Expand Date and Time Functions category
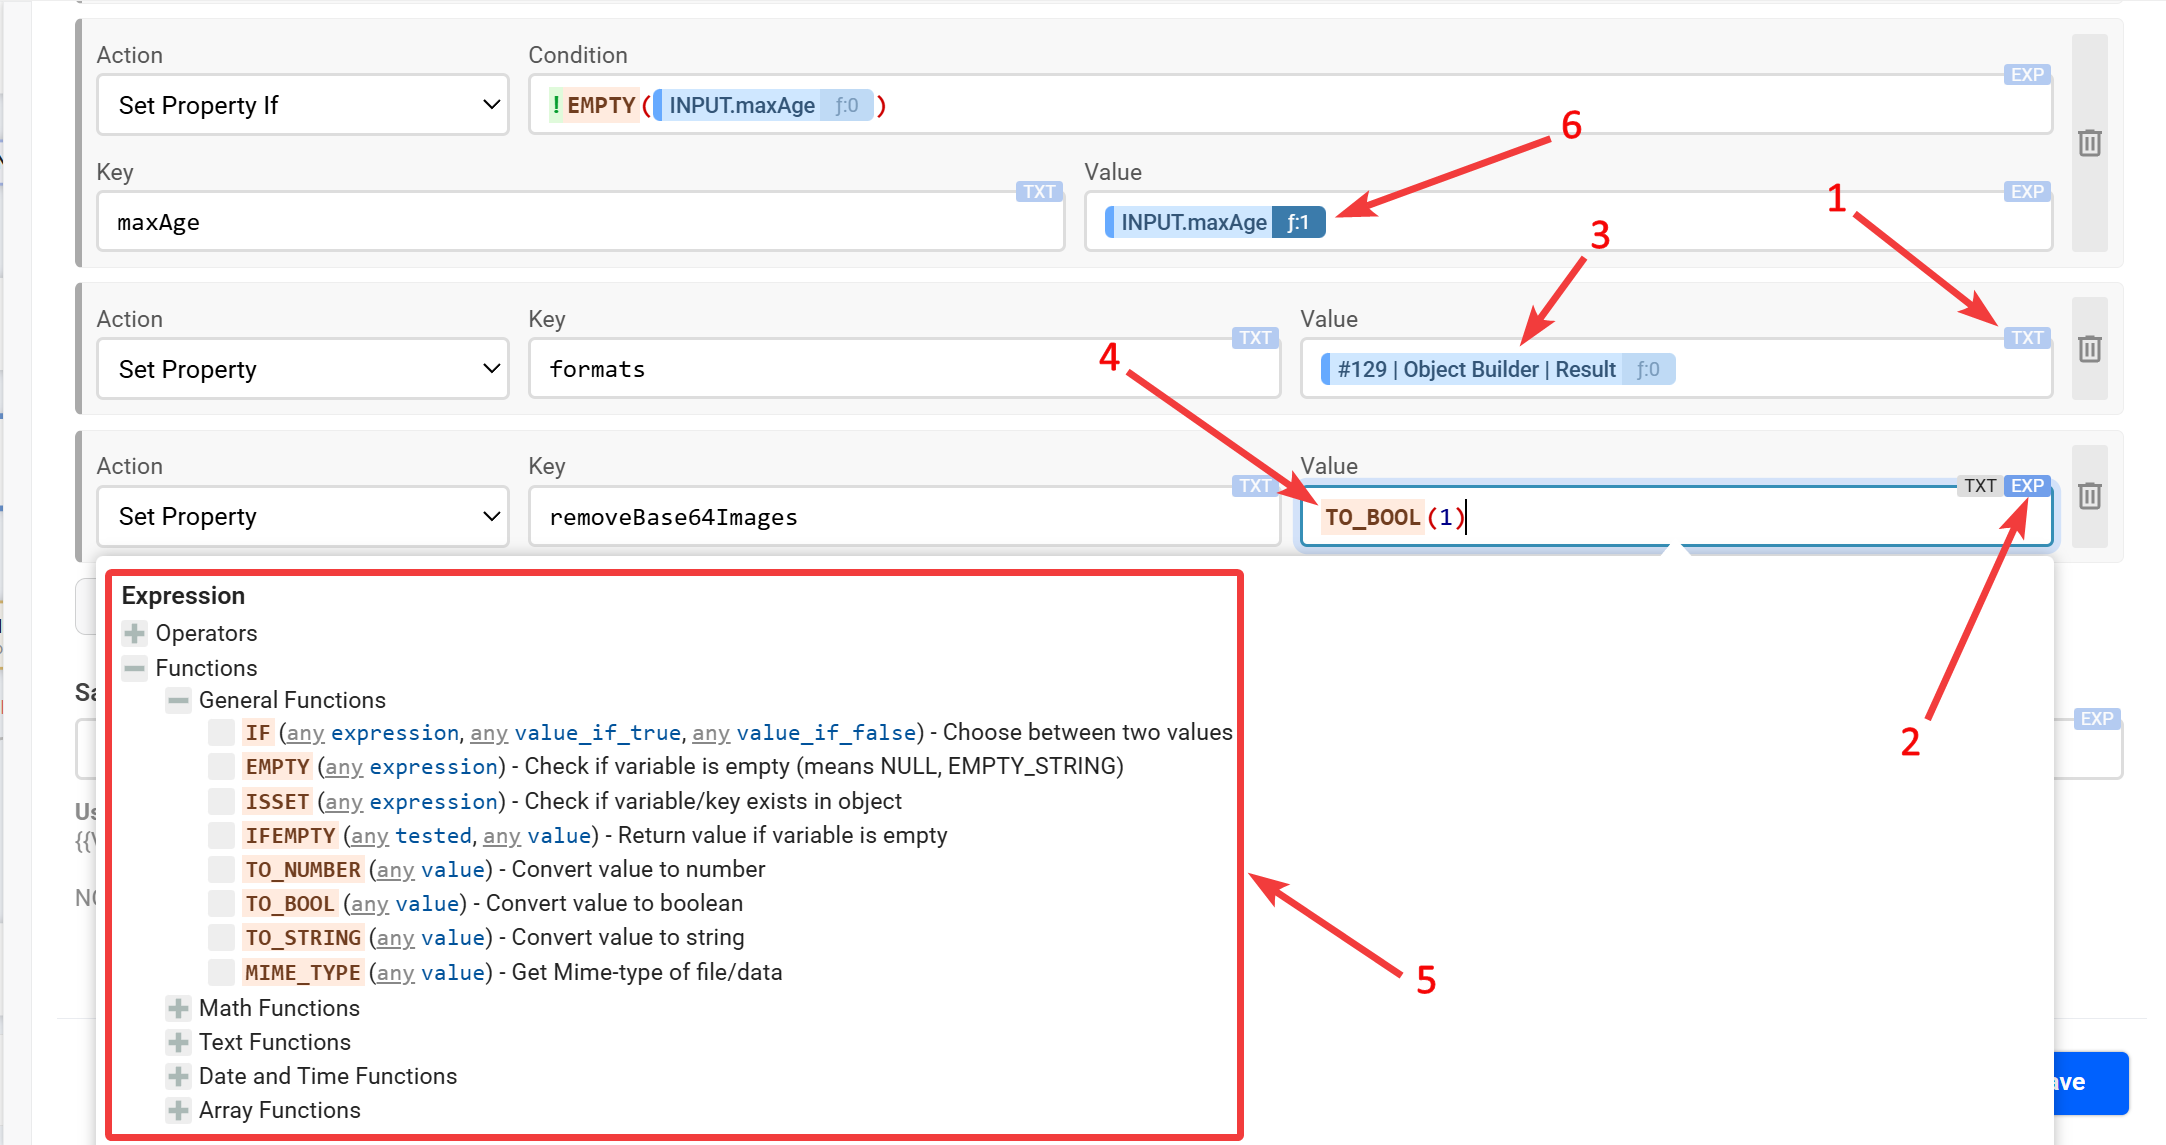The height and width of the screenshot is (1145, 2166). point(178,1076)
